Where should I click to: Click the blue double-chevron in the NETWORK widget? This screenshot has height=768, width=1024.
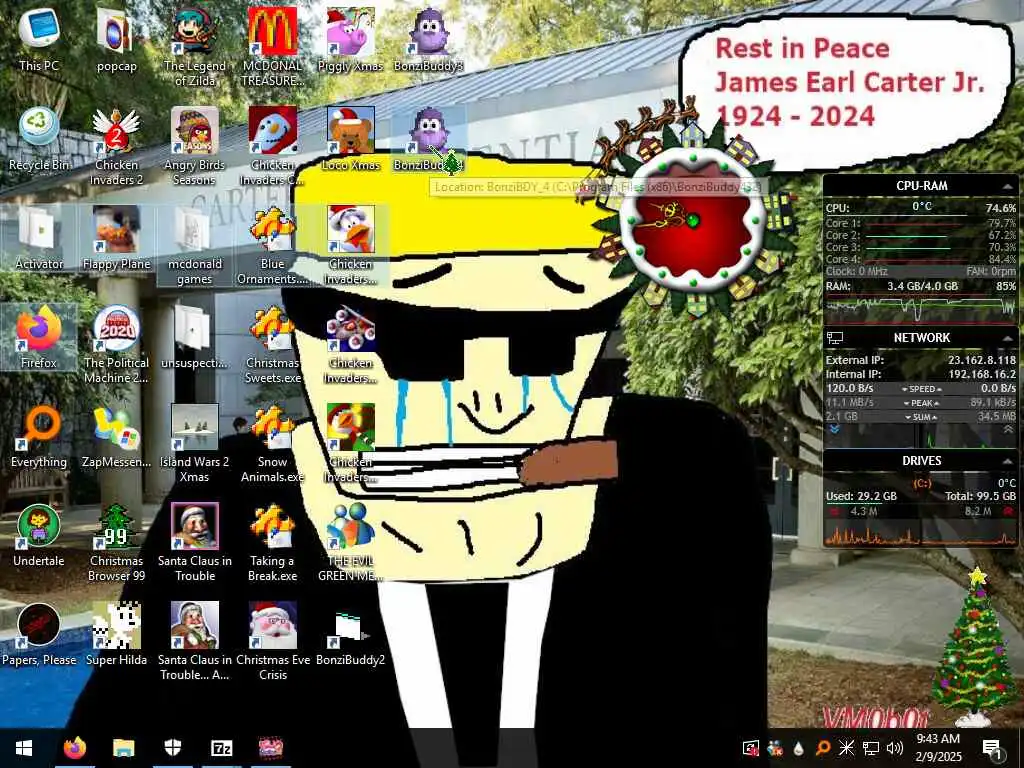click(833, 429)
